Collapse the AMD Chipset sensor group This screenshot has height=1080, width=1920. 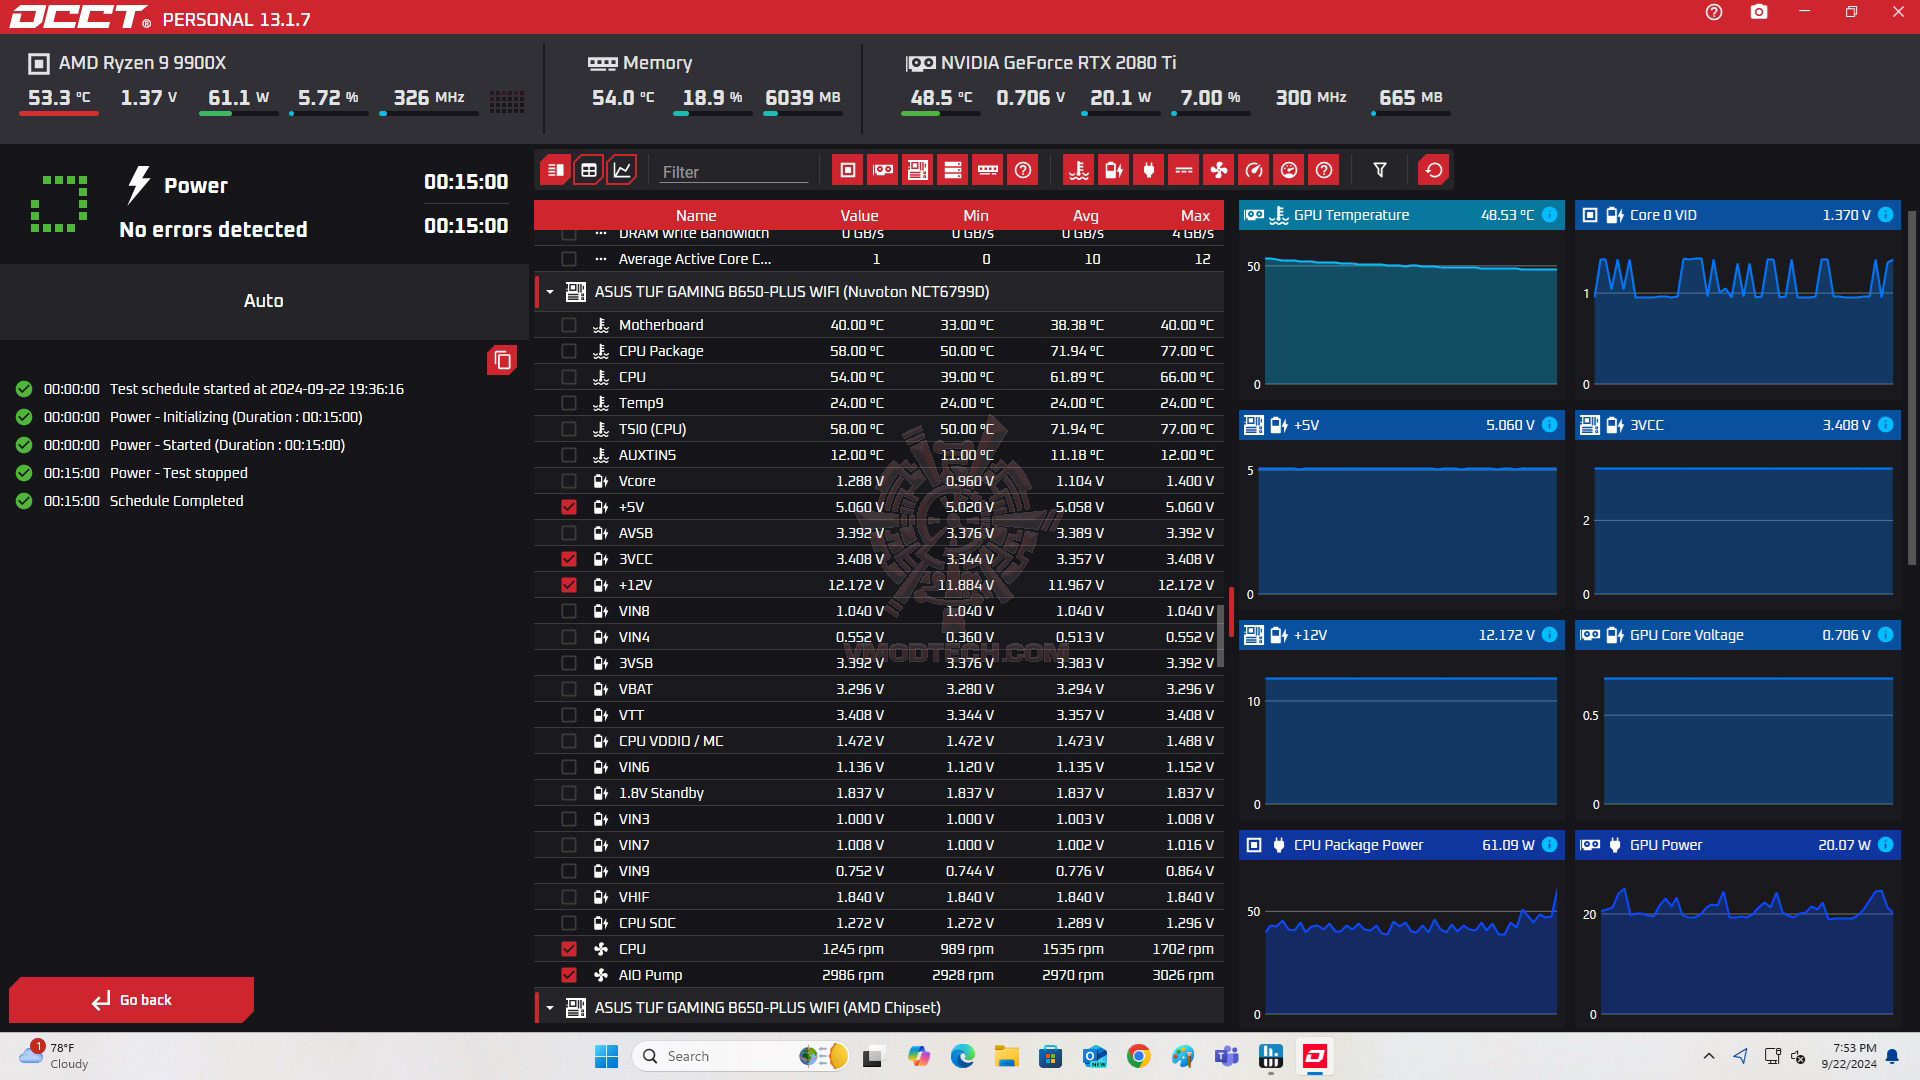[x=550, y=1008]
